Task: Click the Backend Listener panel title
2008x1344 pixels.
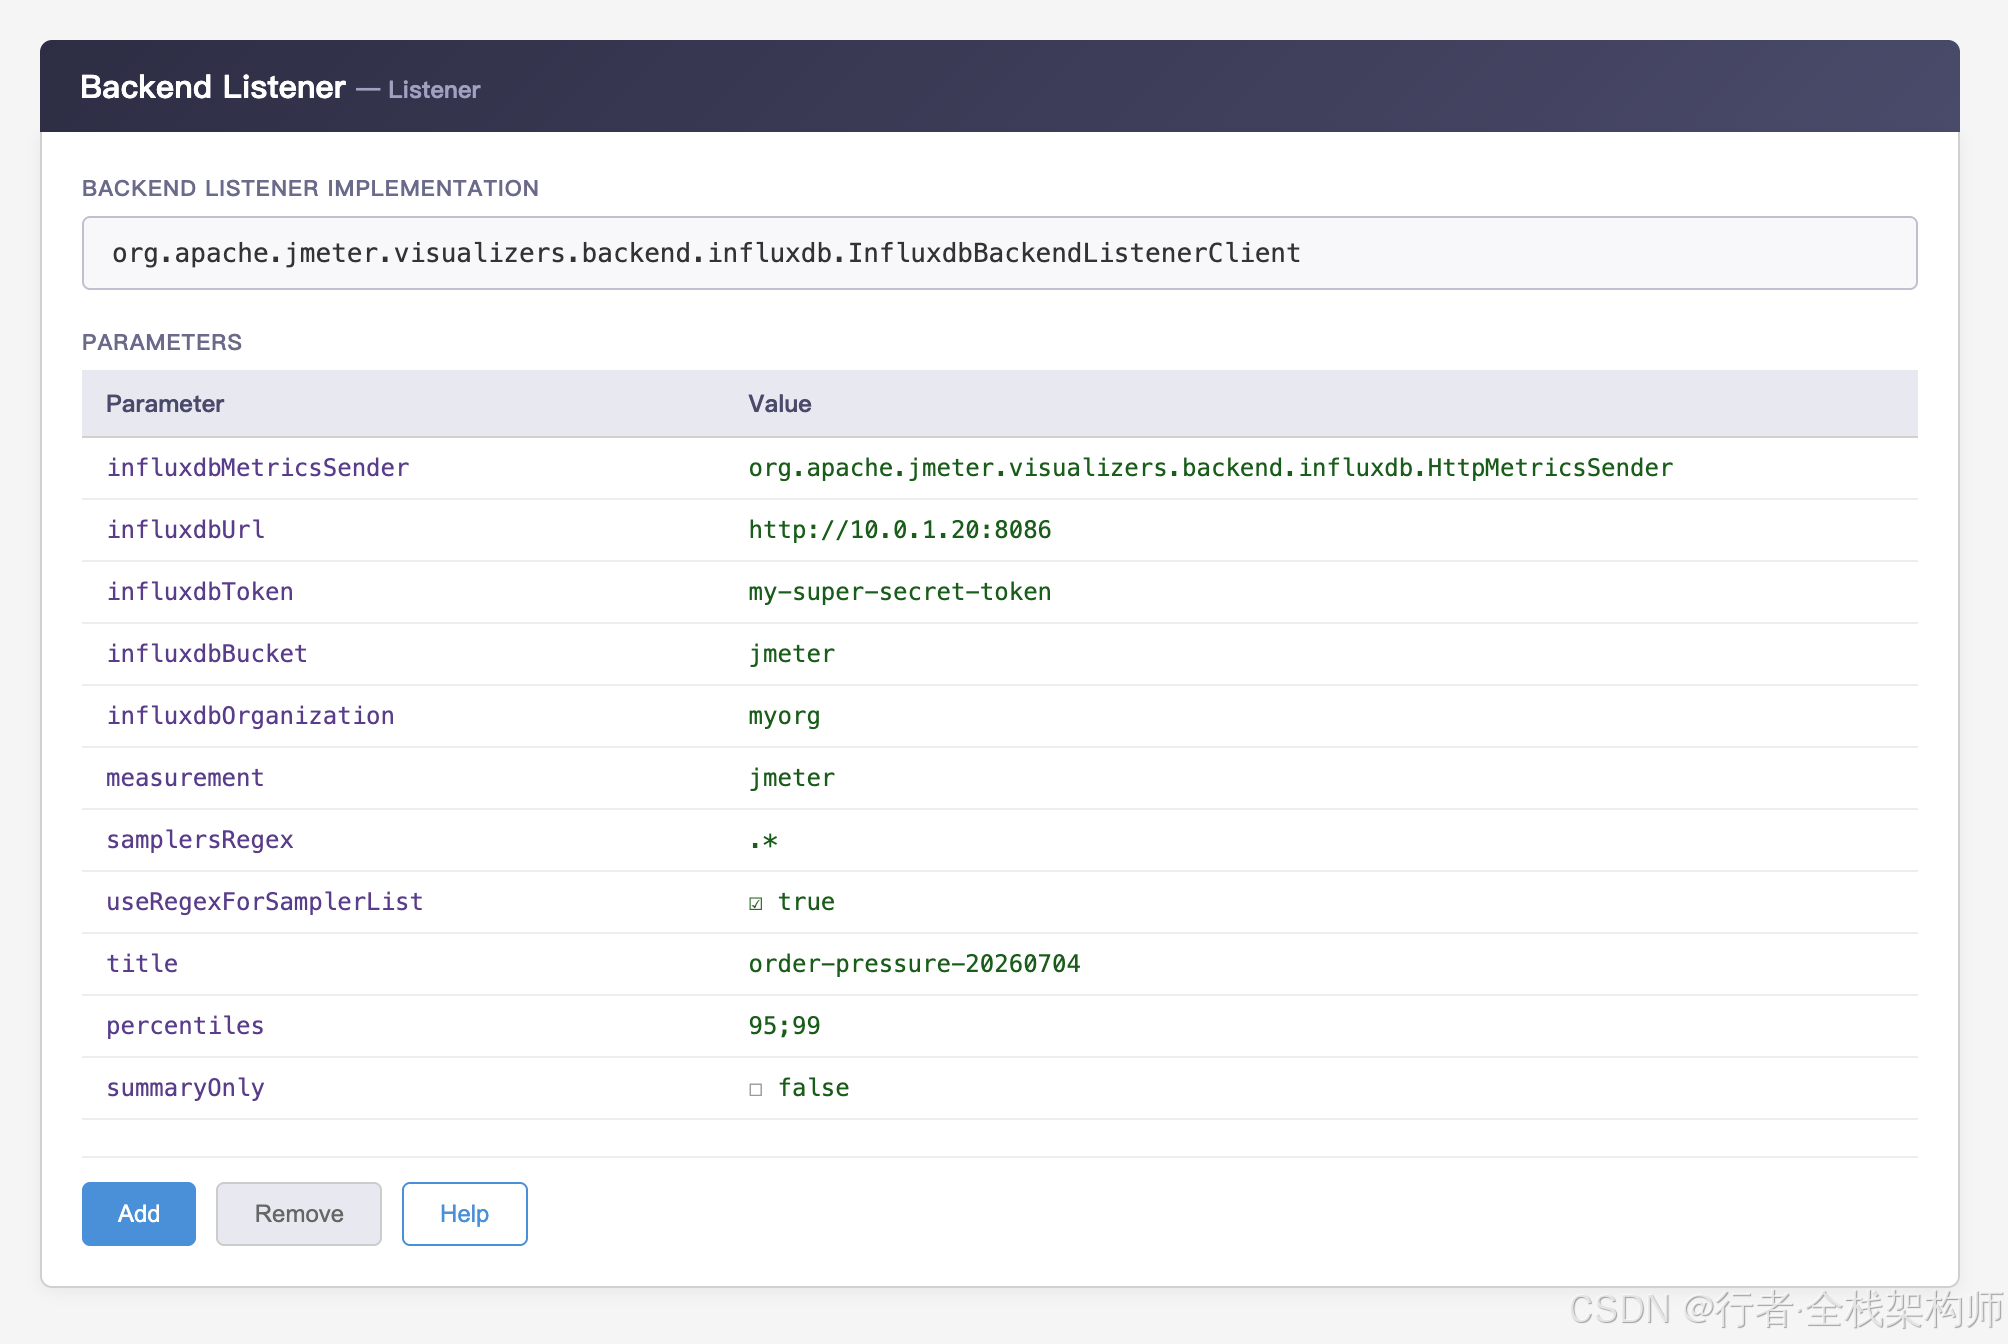Action: pos(213,87)
